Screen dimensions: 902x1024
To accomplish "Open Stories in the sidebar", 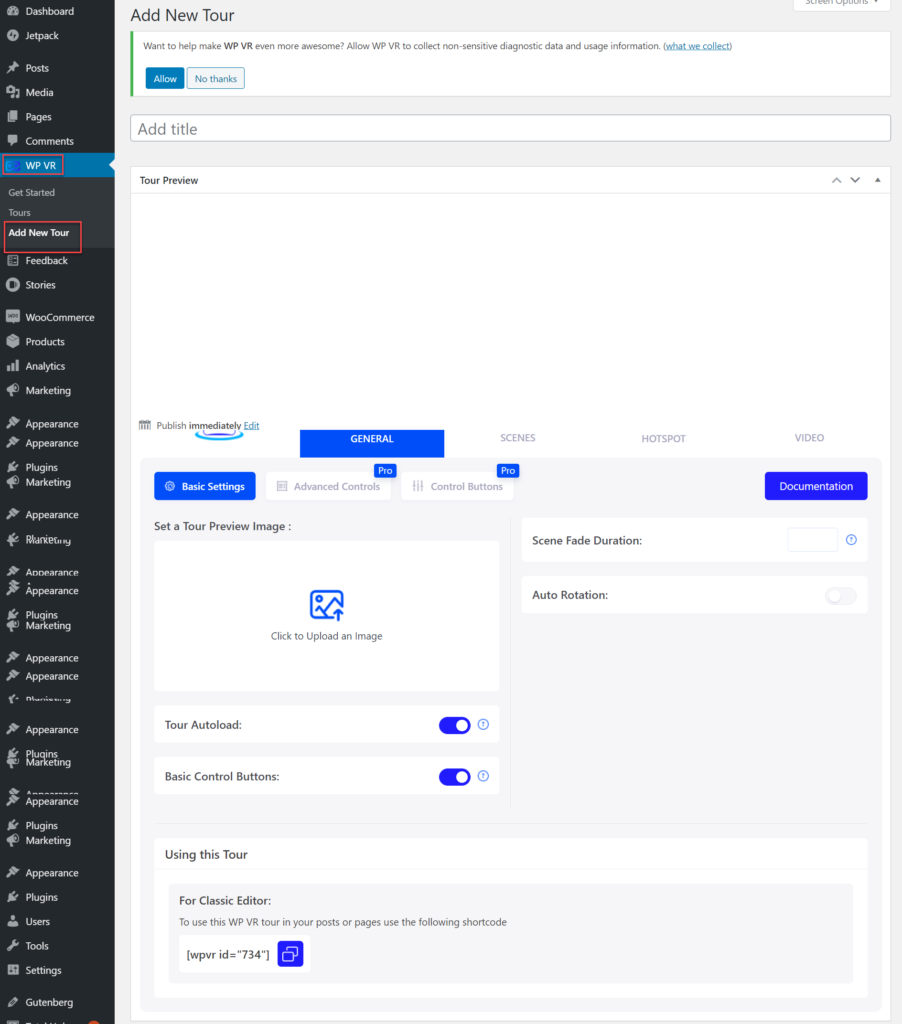I will tap(31, 285).
